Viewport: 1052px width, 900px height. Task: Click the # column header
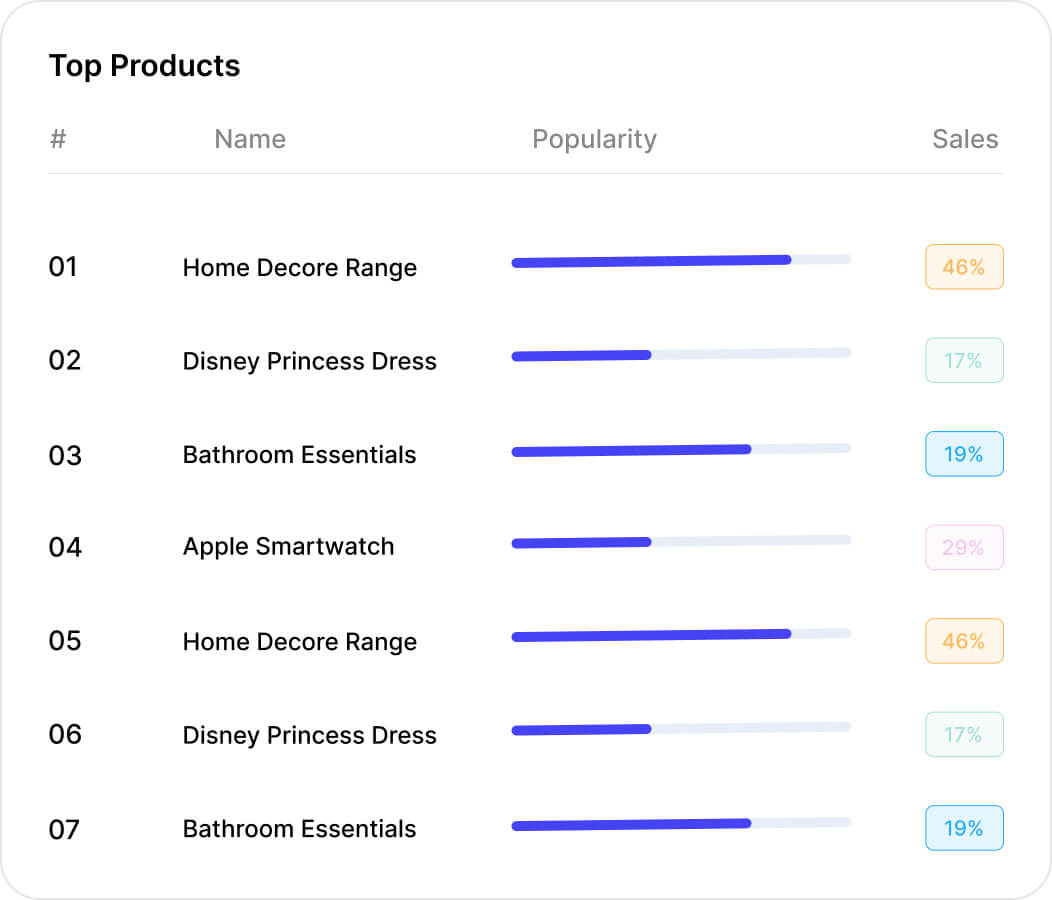click(x=58, y=139)
